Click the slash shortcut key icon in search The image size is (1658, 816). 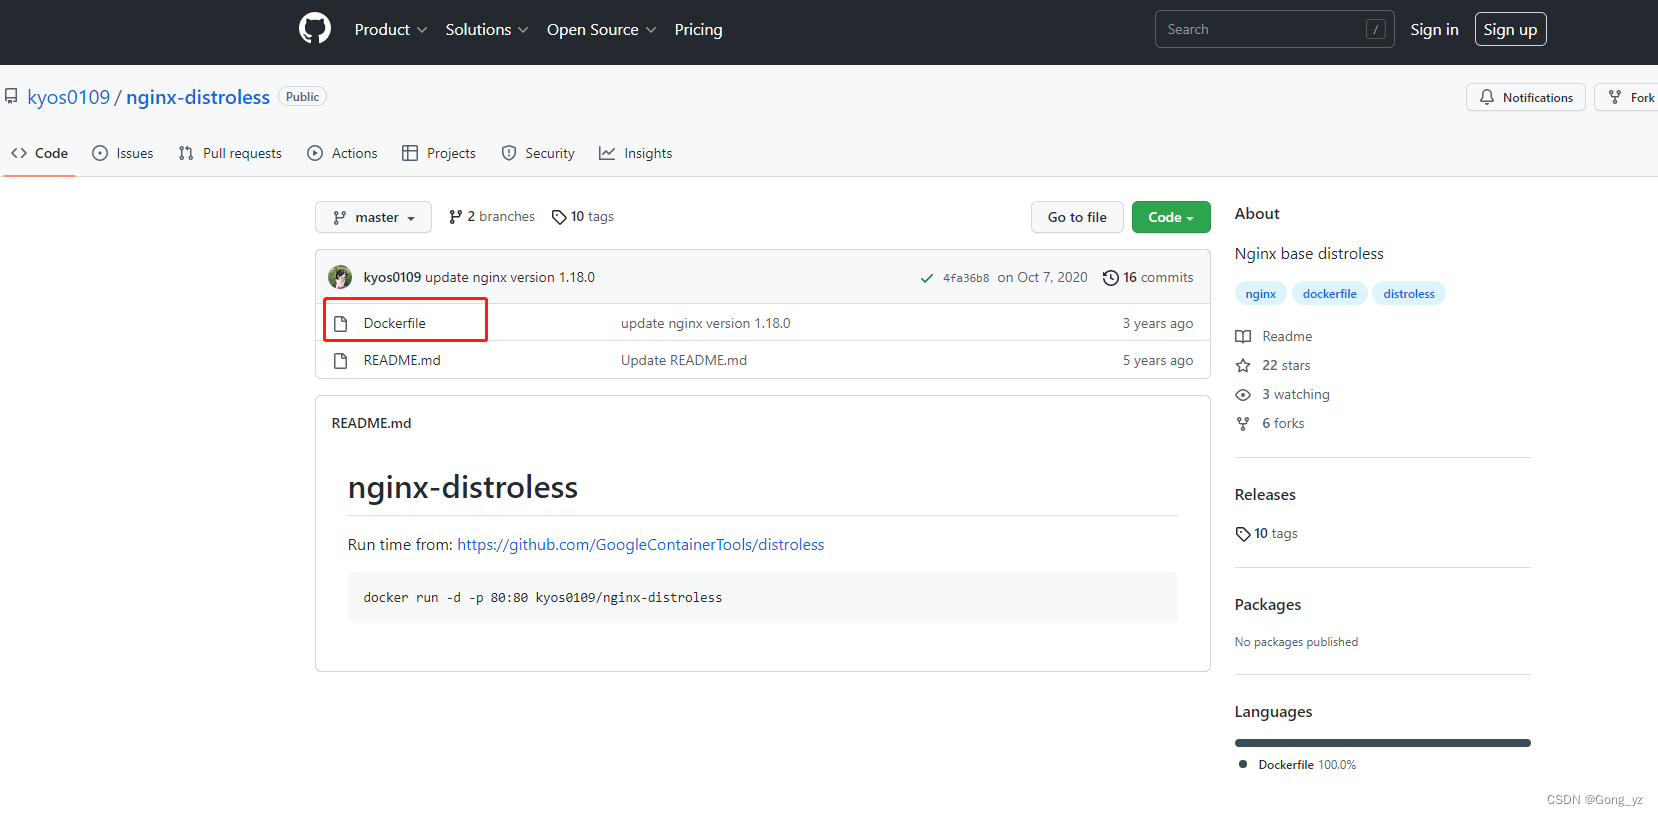pyautogui.click(x=1376, y=29)
